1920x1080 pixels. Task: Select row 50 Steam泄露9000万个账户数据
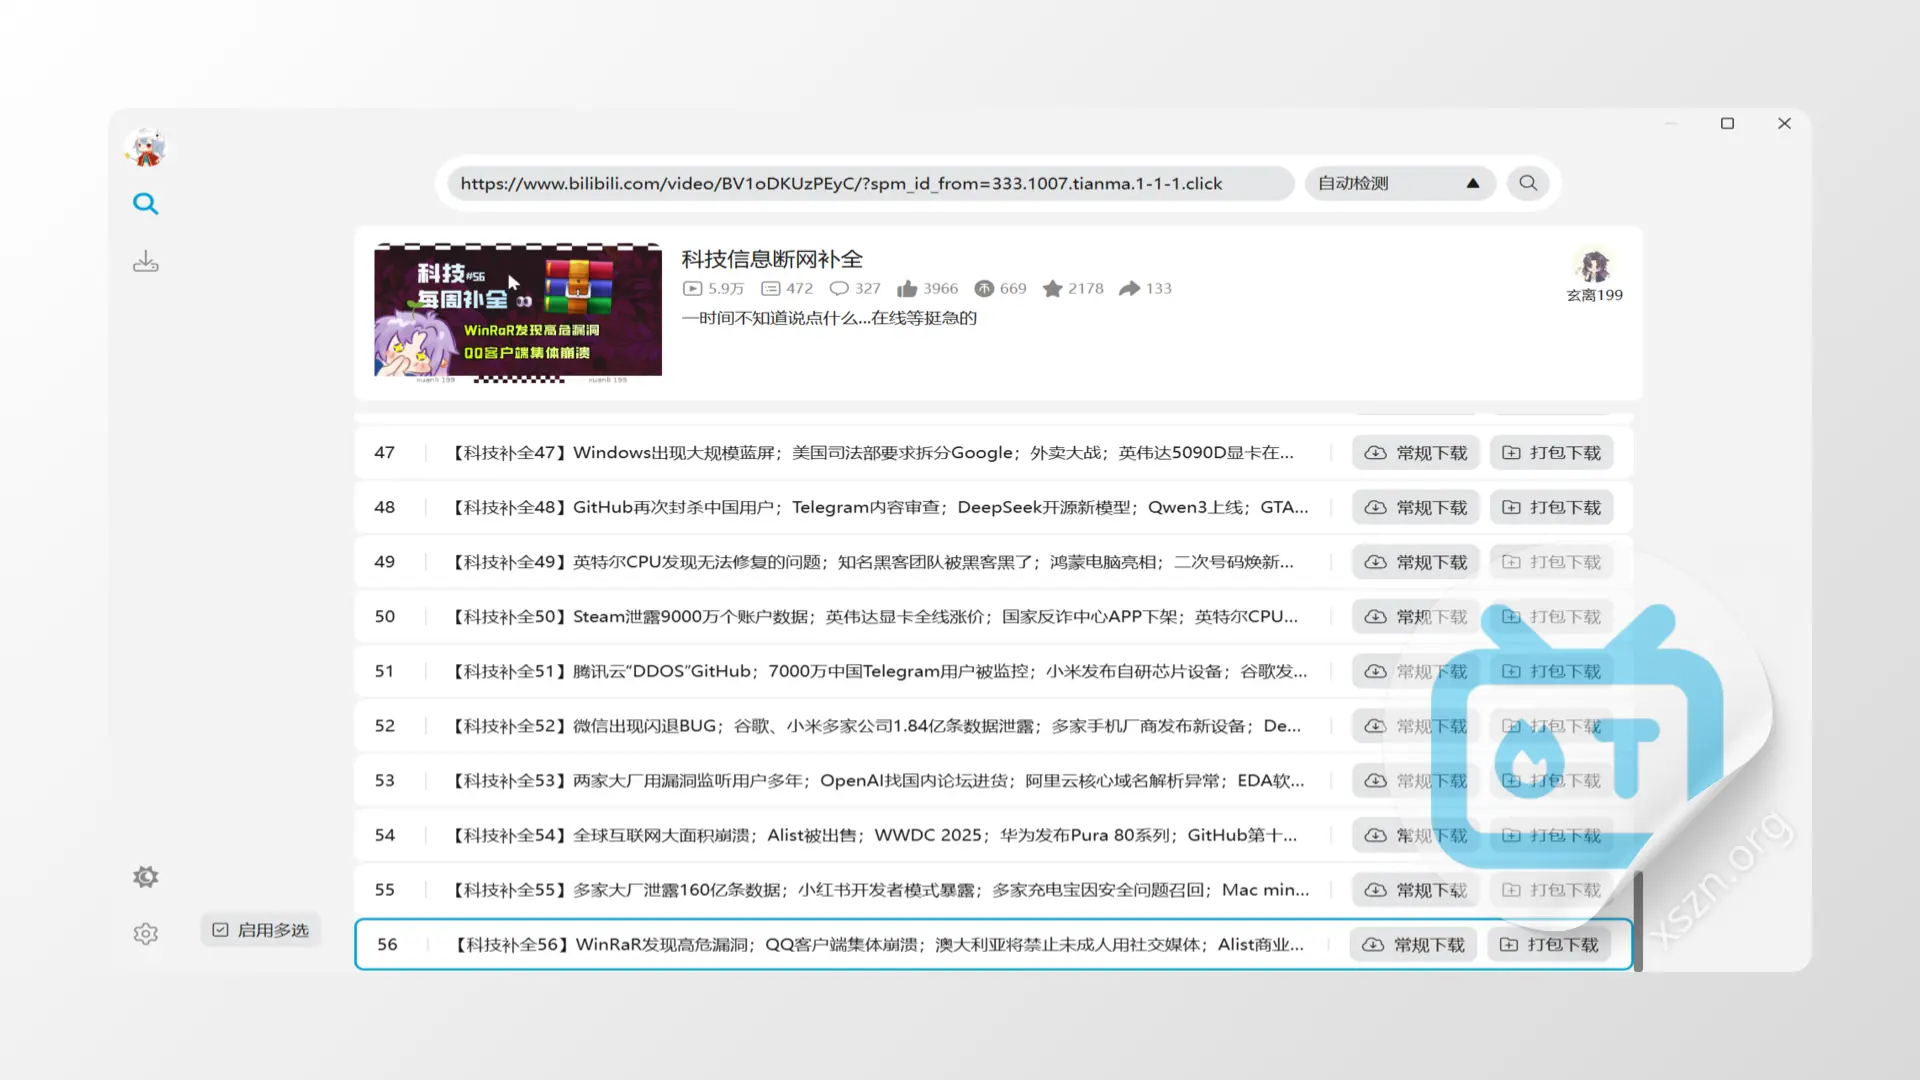tap(994, 617)
